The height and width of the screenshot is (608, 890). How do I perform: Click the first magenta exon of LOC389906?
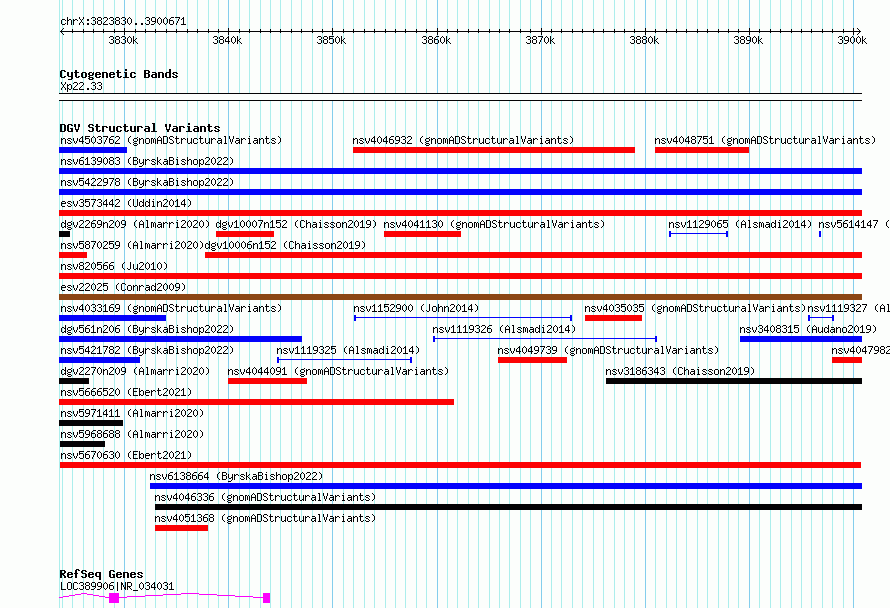click(x=114, y=598)
